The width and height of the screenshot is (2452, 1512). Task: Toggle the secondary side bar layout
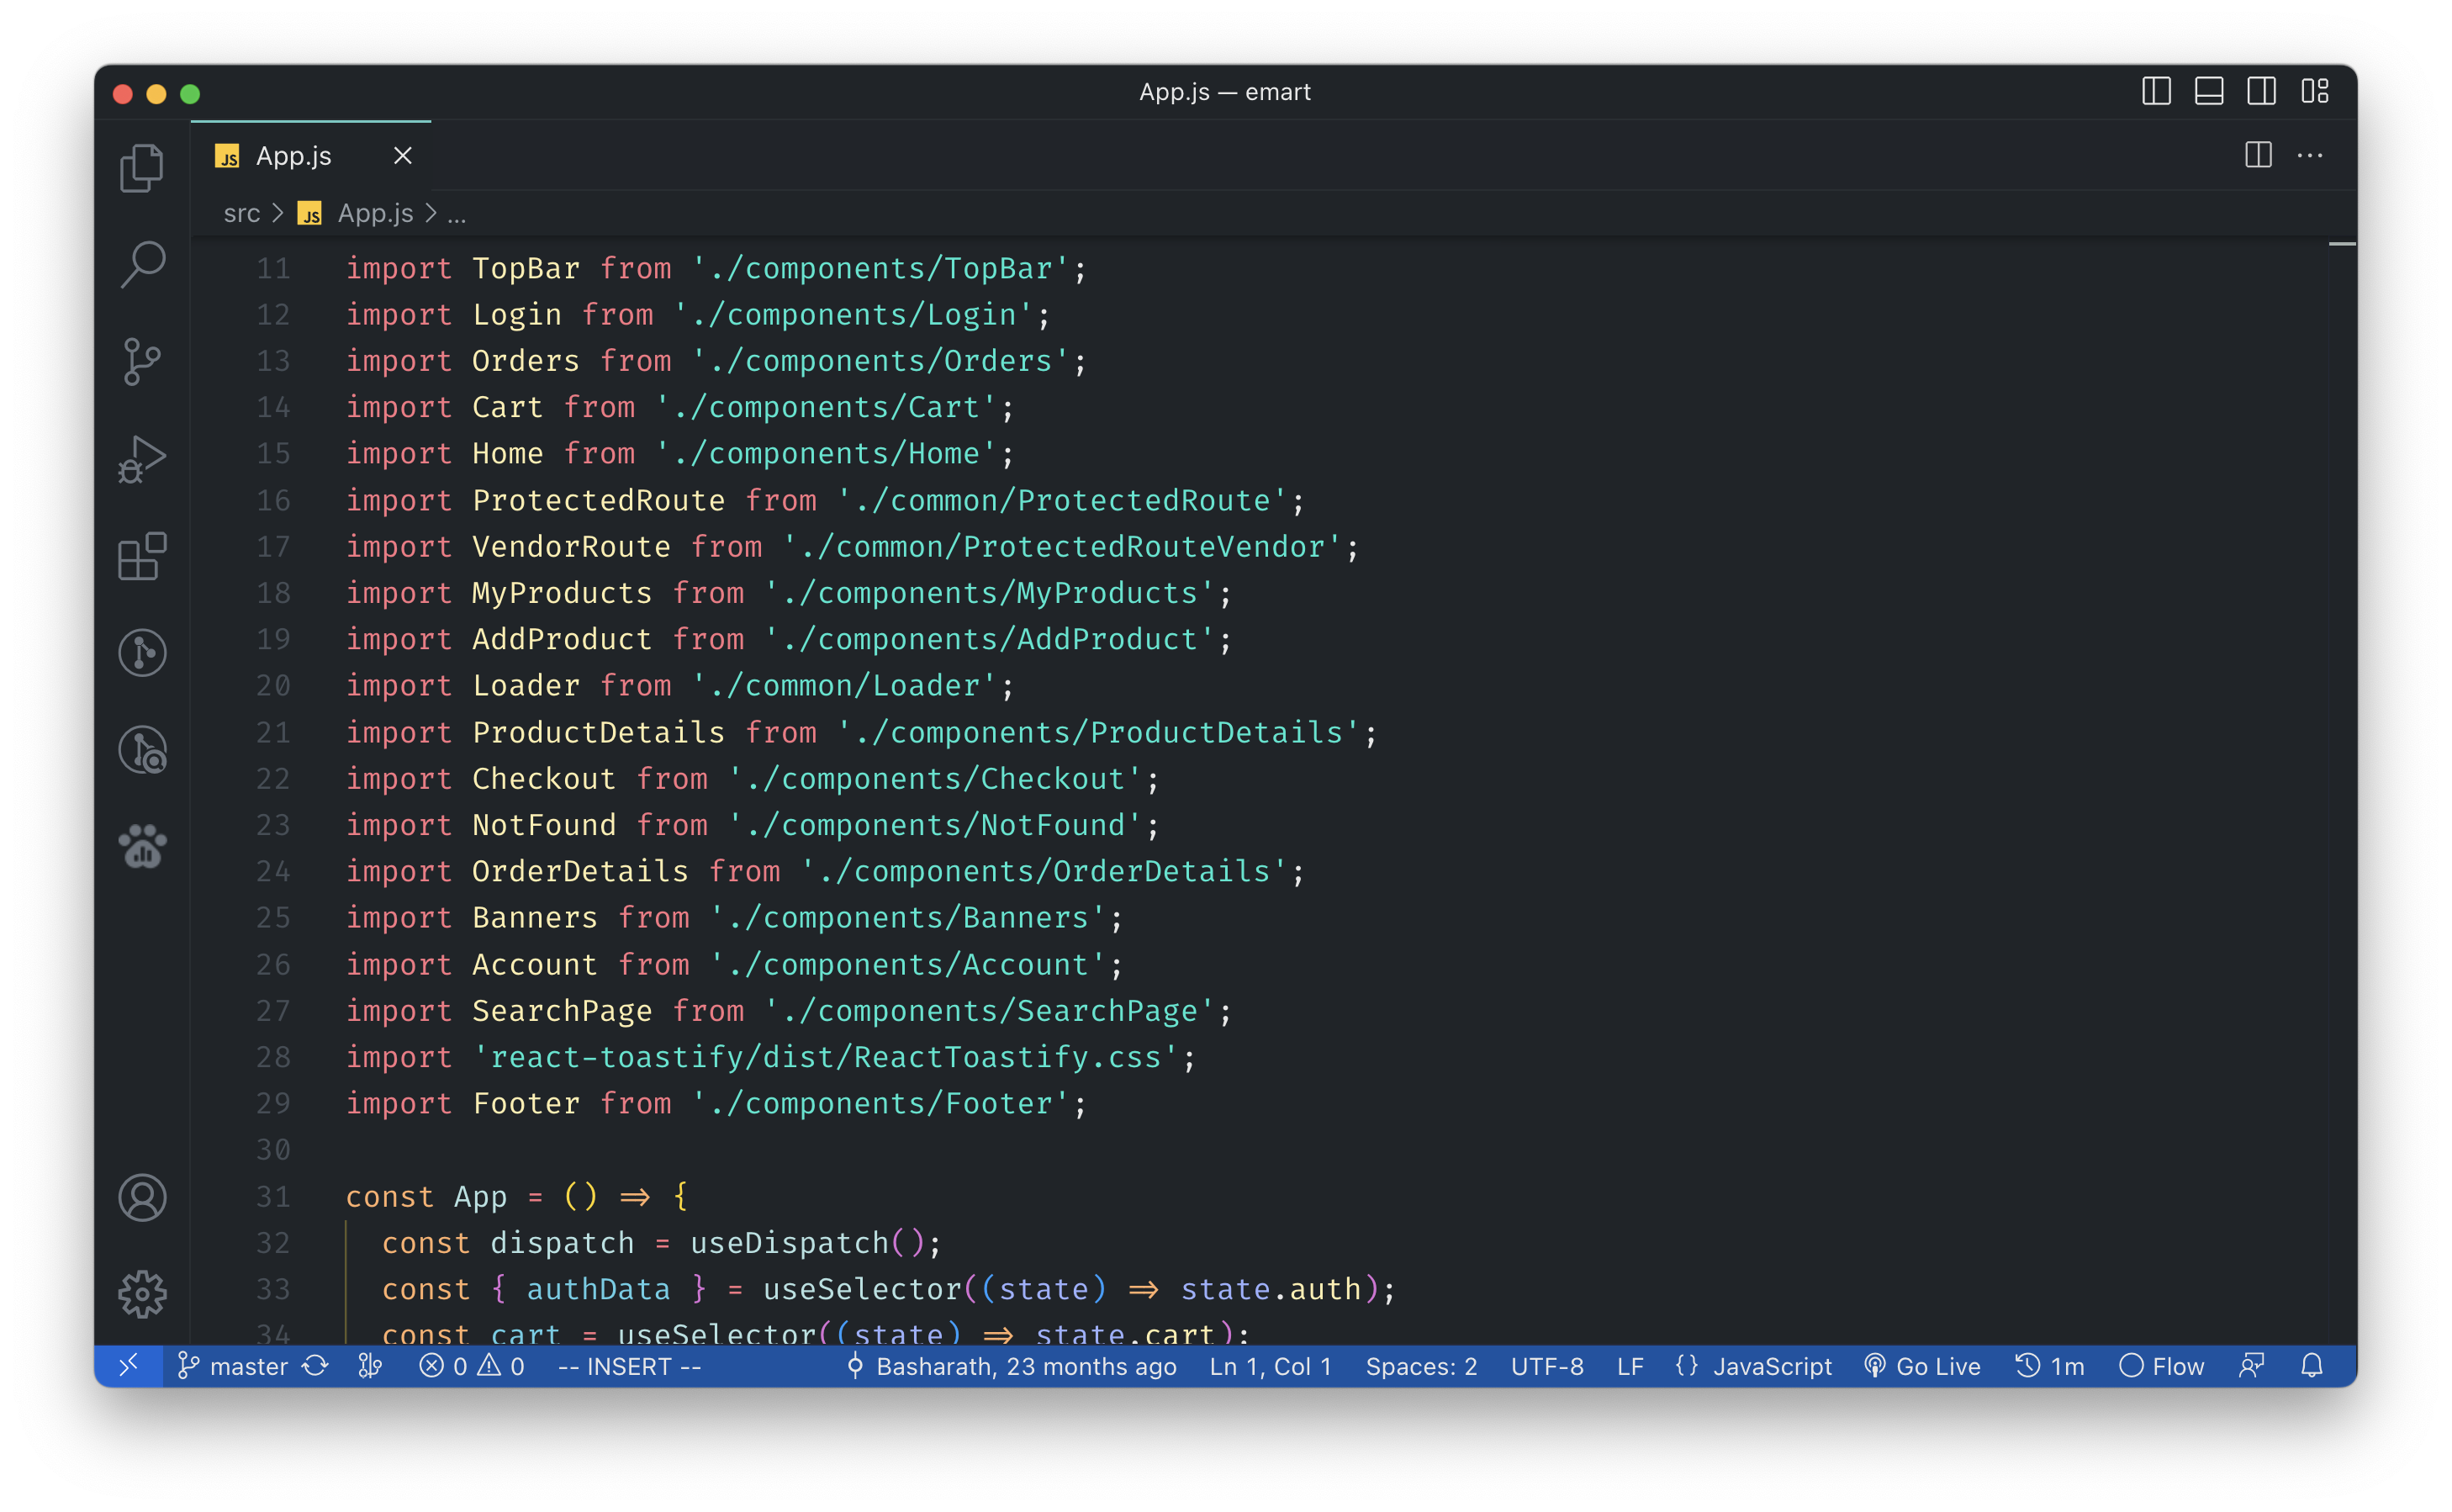click(2261, 92)
